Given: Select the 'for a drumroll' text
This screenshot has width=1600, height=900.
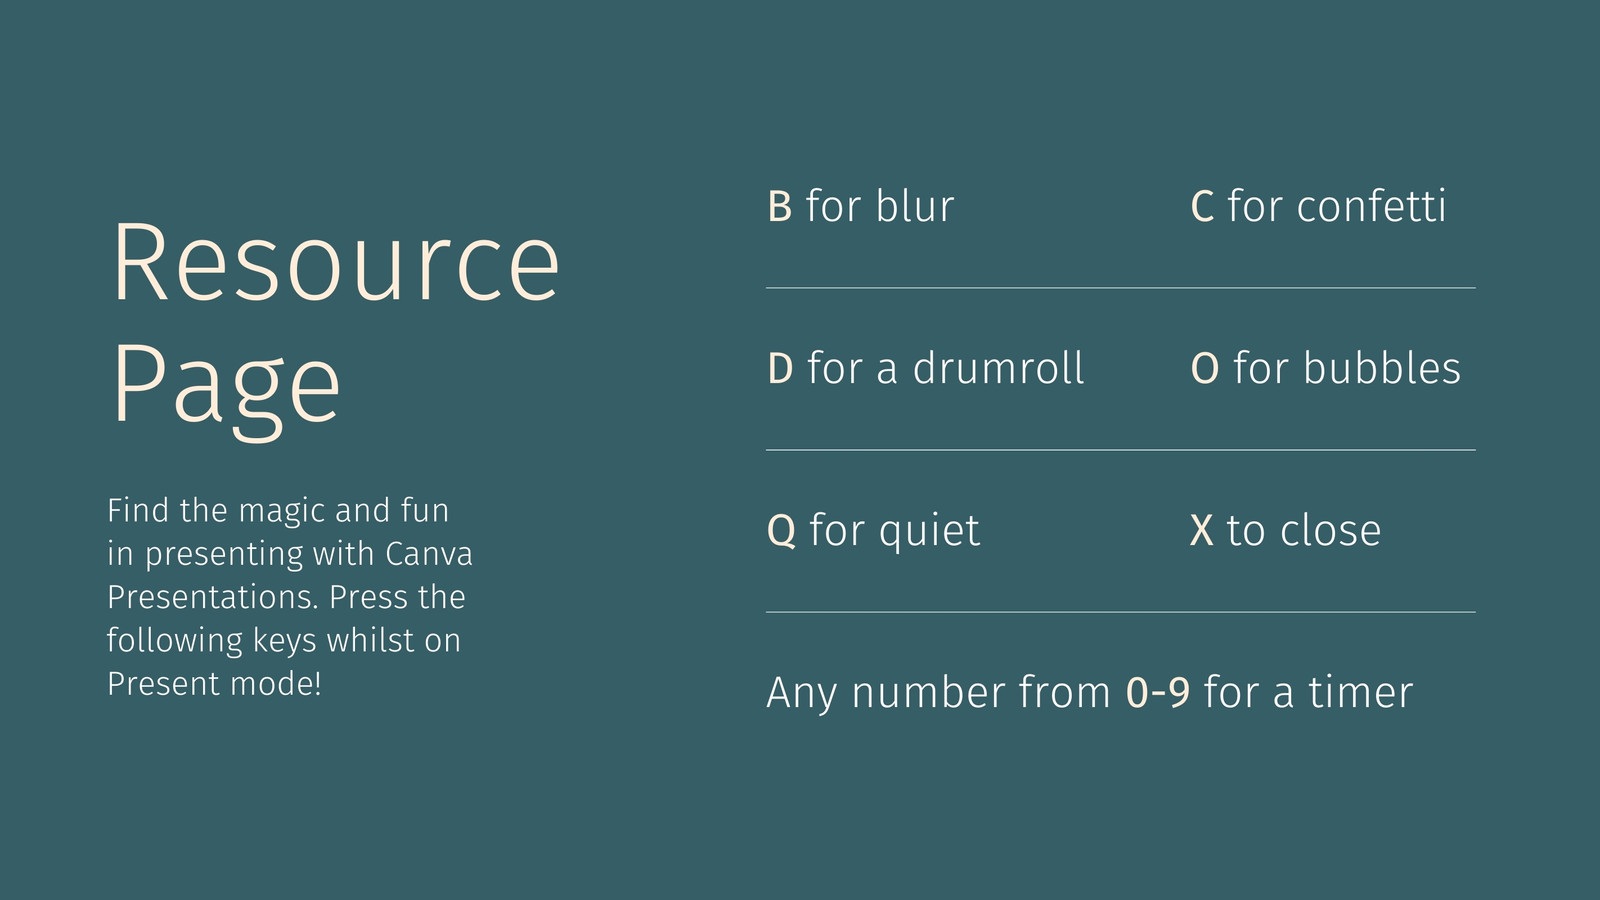Looking at the screenshot, I should point(946,368).
